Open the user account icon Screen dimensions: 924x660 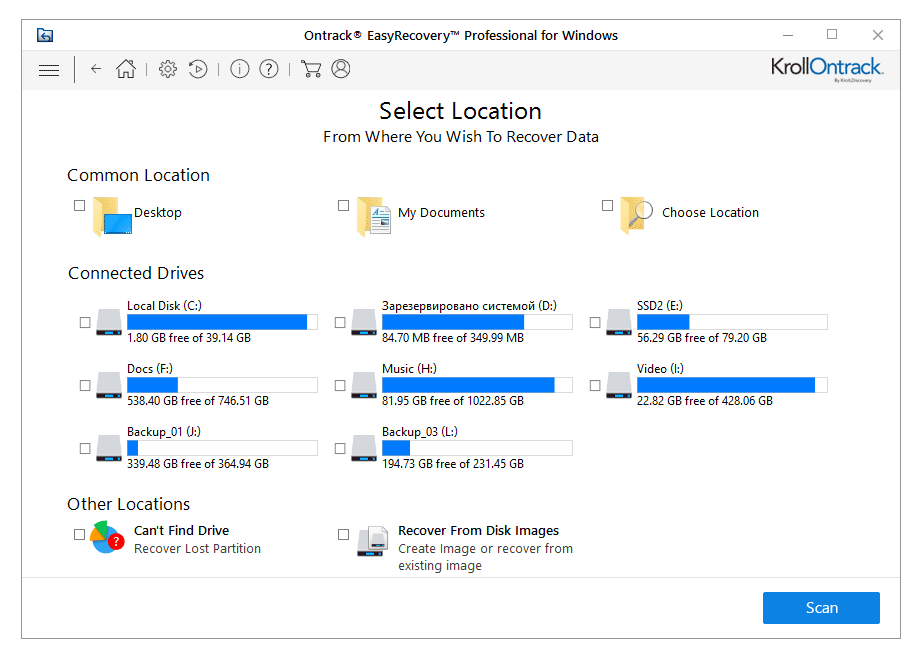pos(341,69)
